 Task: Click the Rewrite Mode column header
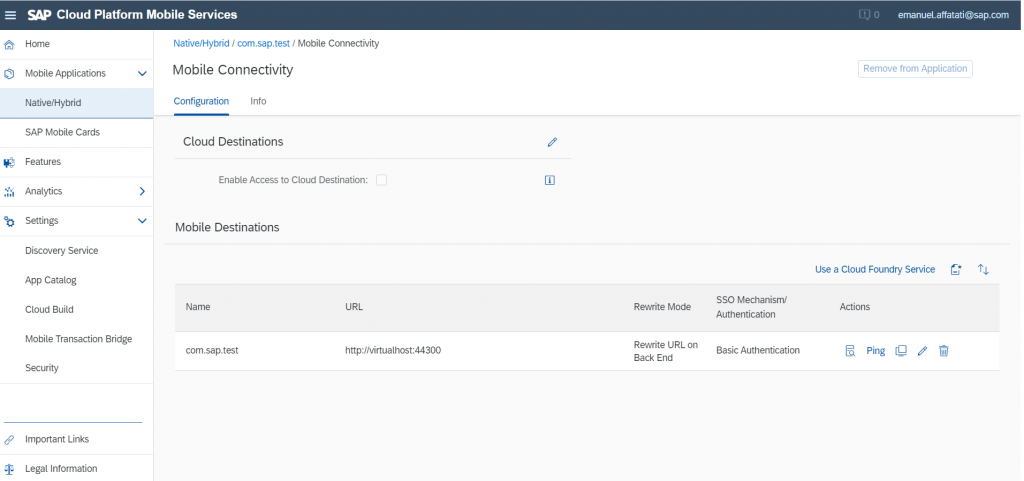point(662,307)
